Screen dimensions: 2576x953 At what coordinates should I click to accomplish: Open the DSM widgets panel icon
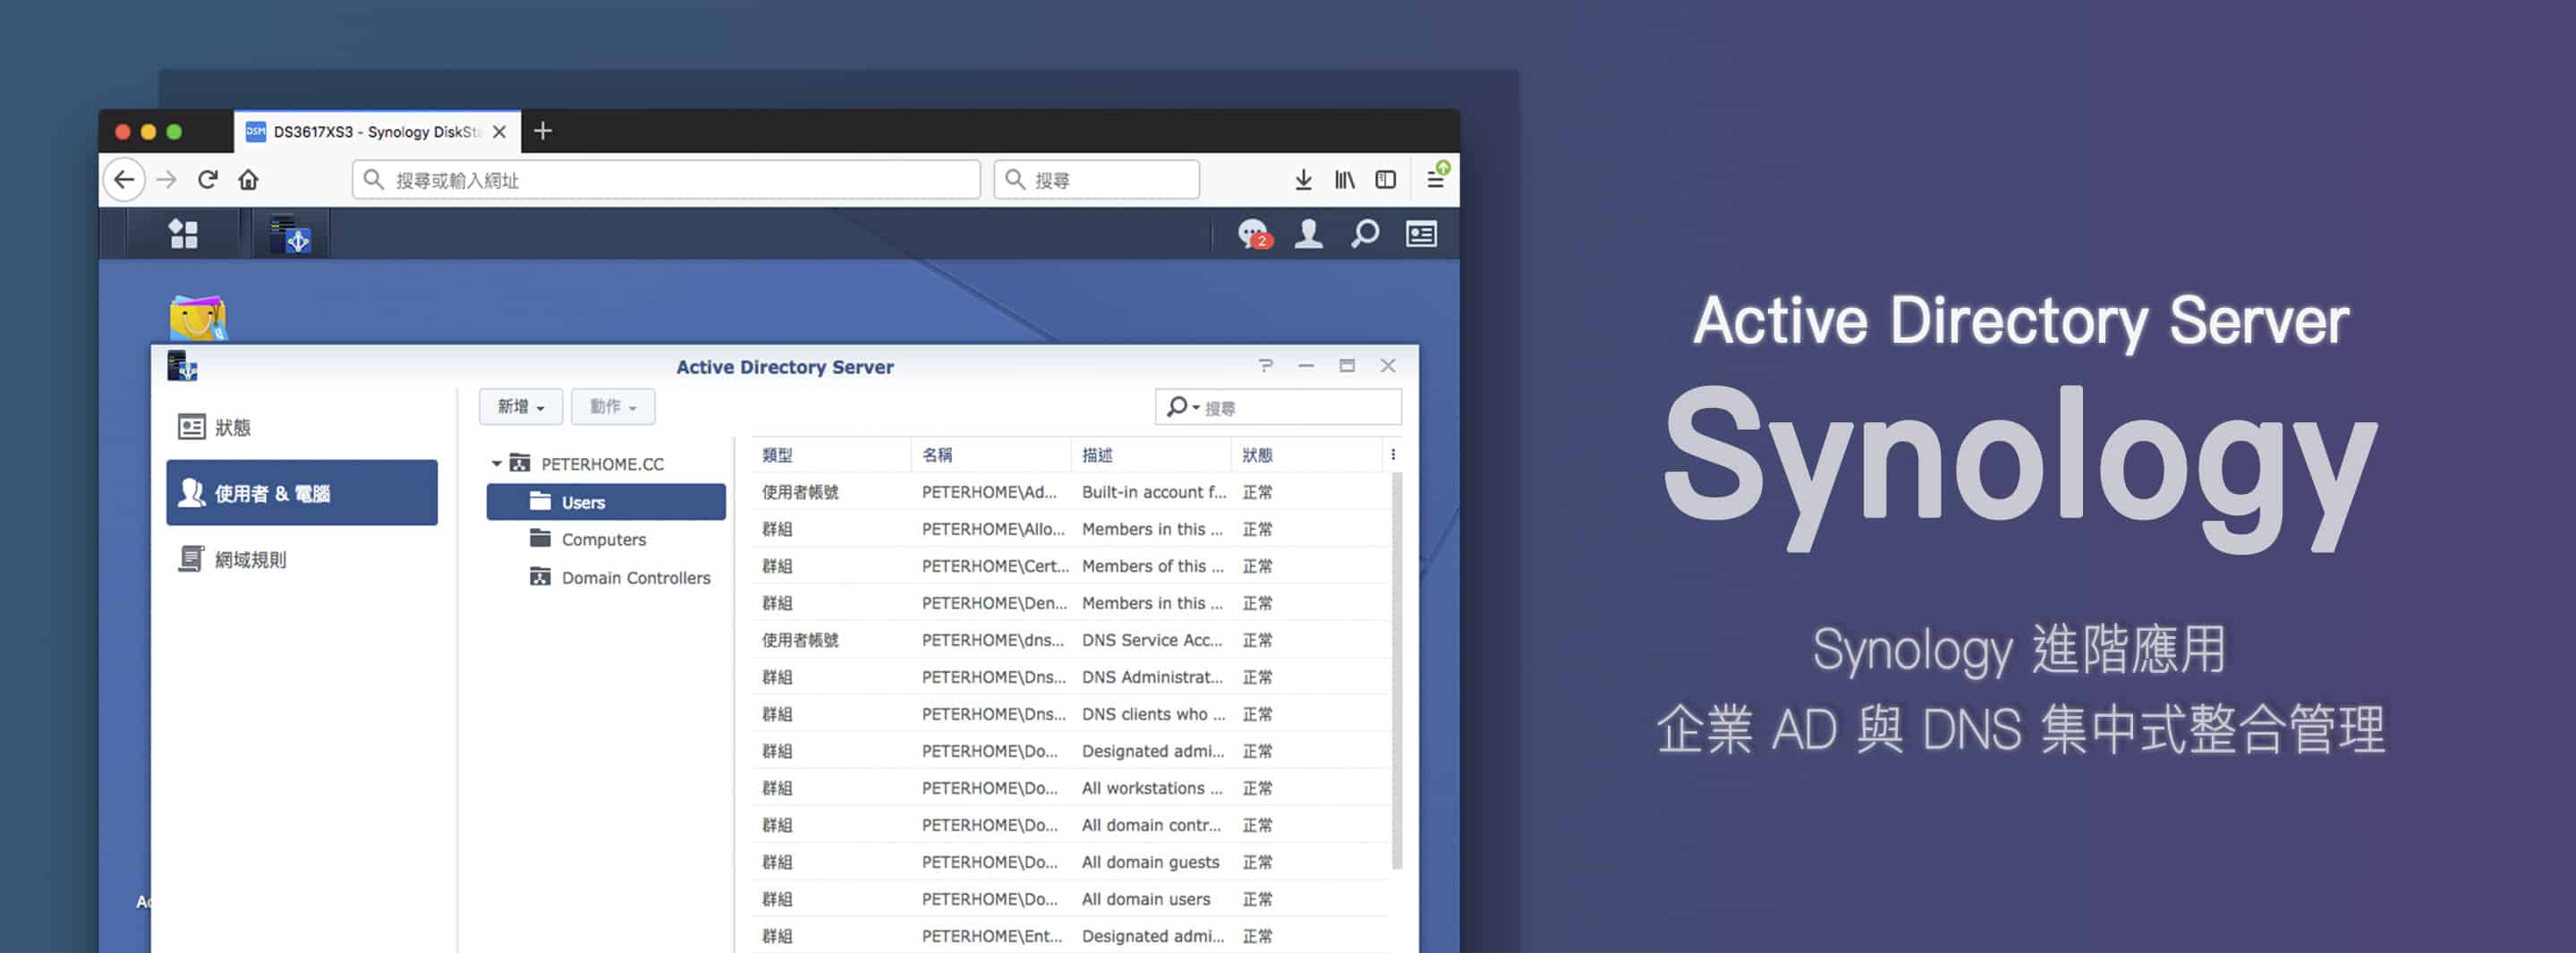click(x=1421, y=234)
